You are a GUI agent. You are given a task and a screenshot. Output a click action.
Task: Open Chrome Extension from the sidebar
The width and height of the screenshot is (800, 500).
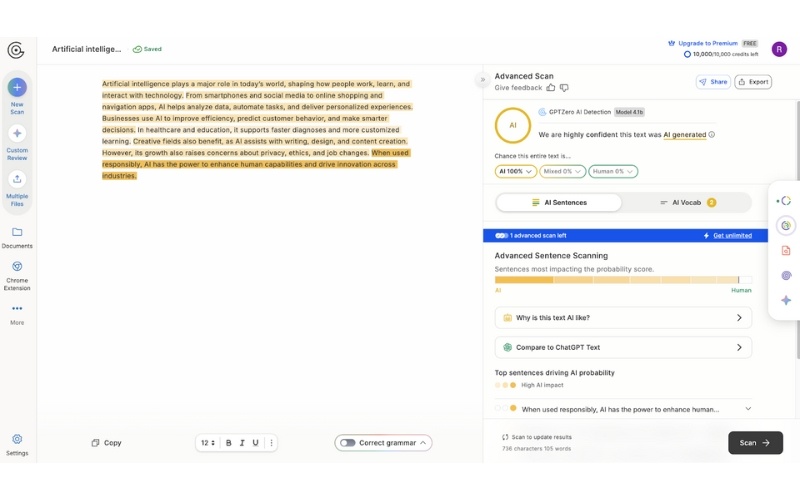coord(17,276)
